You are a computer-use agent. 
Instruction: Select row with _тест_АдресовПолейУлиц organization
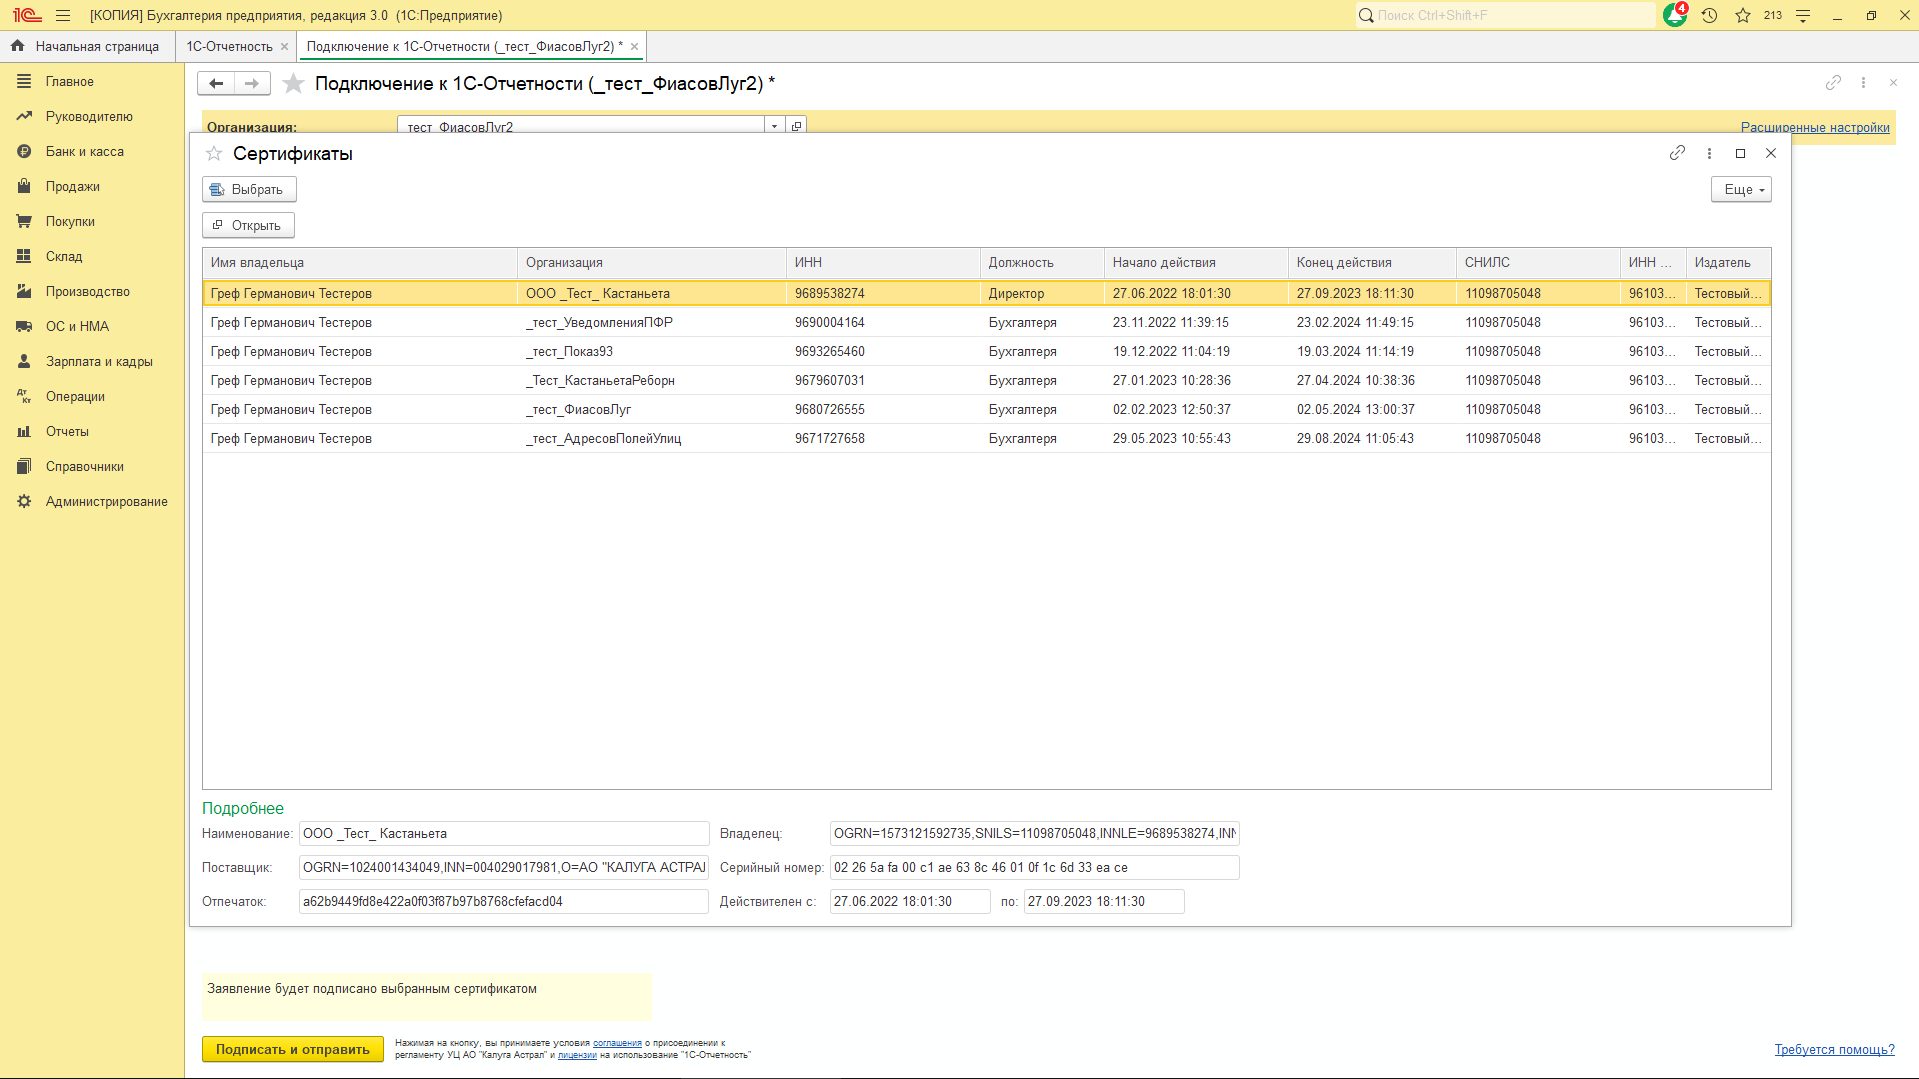[986, 438]
